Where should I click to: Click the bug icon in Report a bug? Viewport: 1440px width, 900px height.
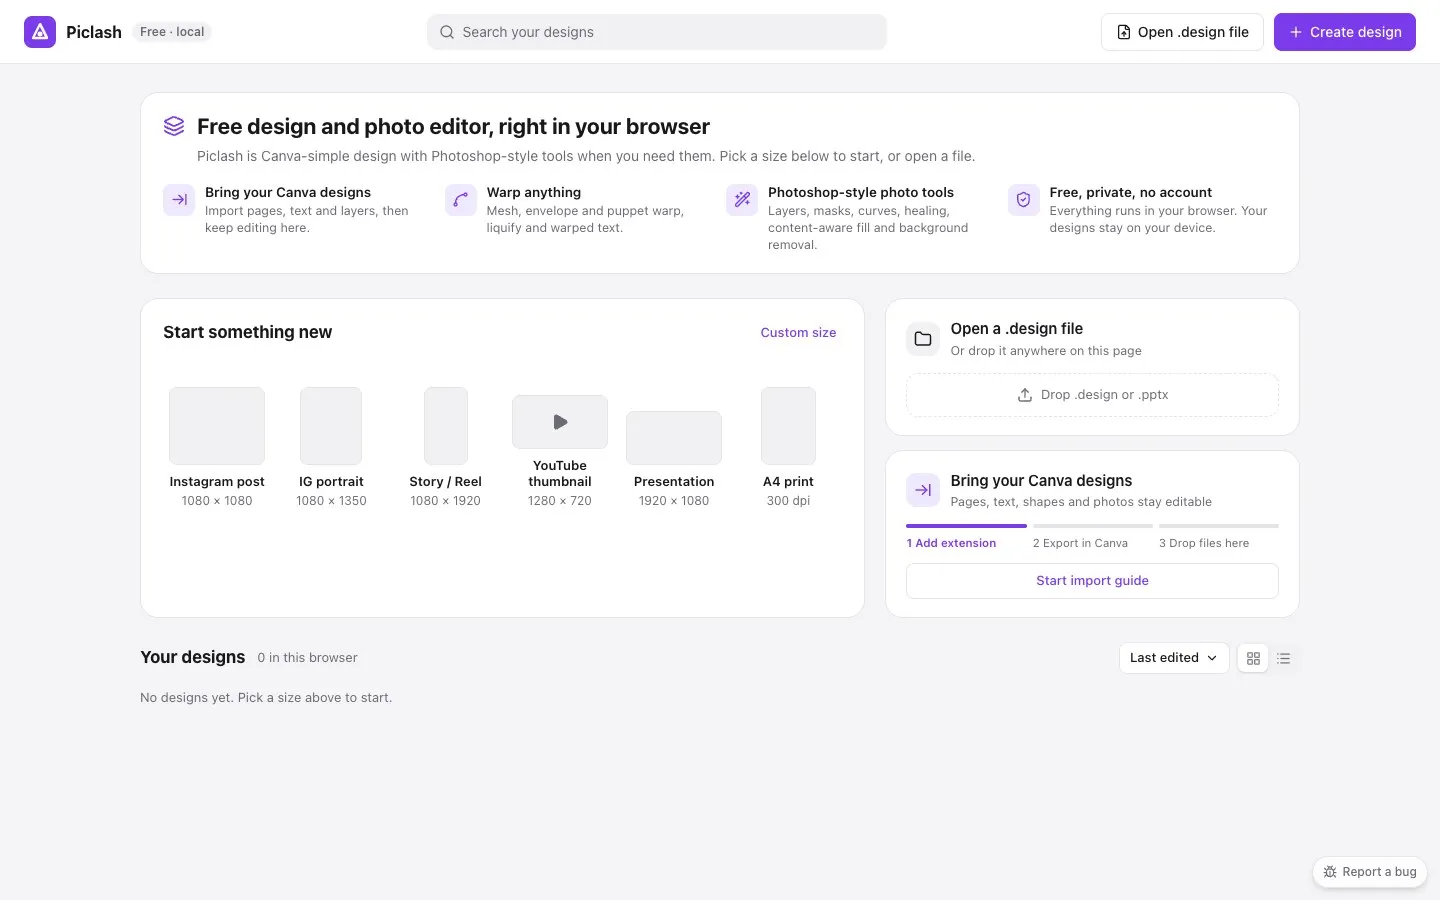(1330, 872)
